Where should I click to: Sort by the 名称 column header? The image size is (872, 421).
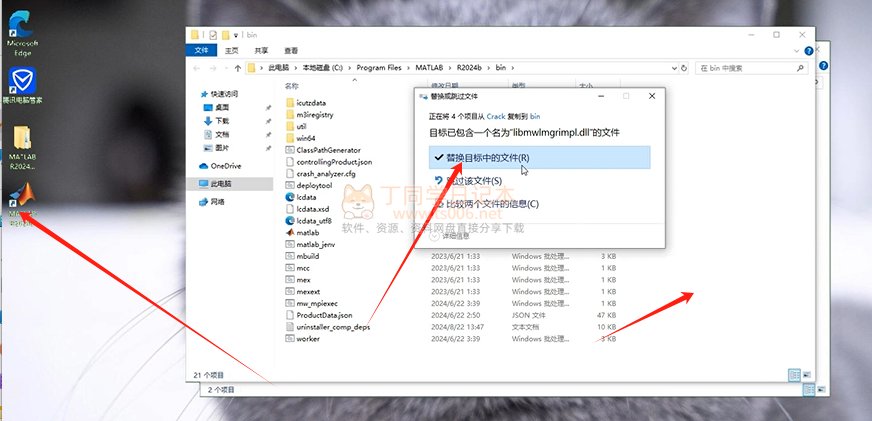(292, 86)
